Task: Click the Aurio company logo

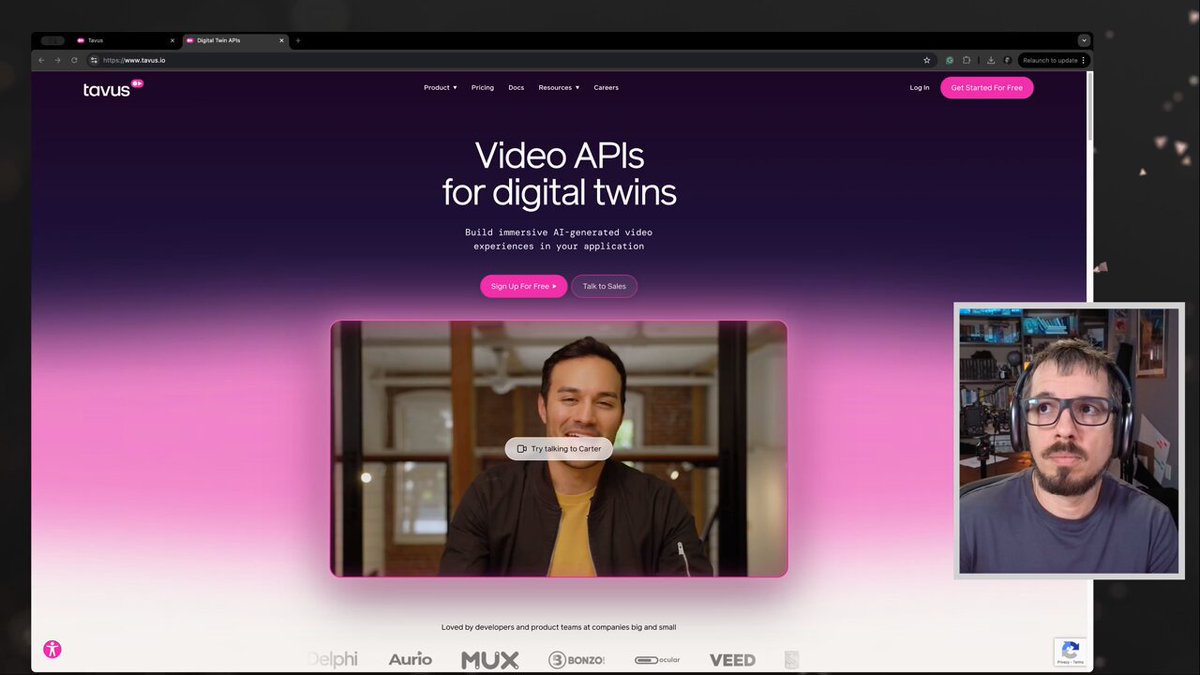Action: pos(410,659)
